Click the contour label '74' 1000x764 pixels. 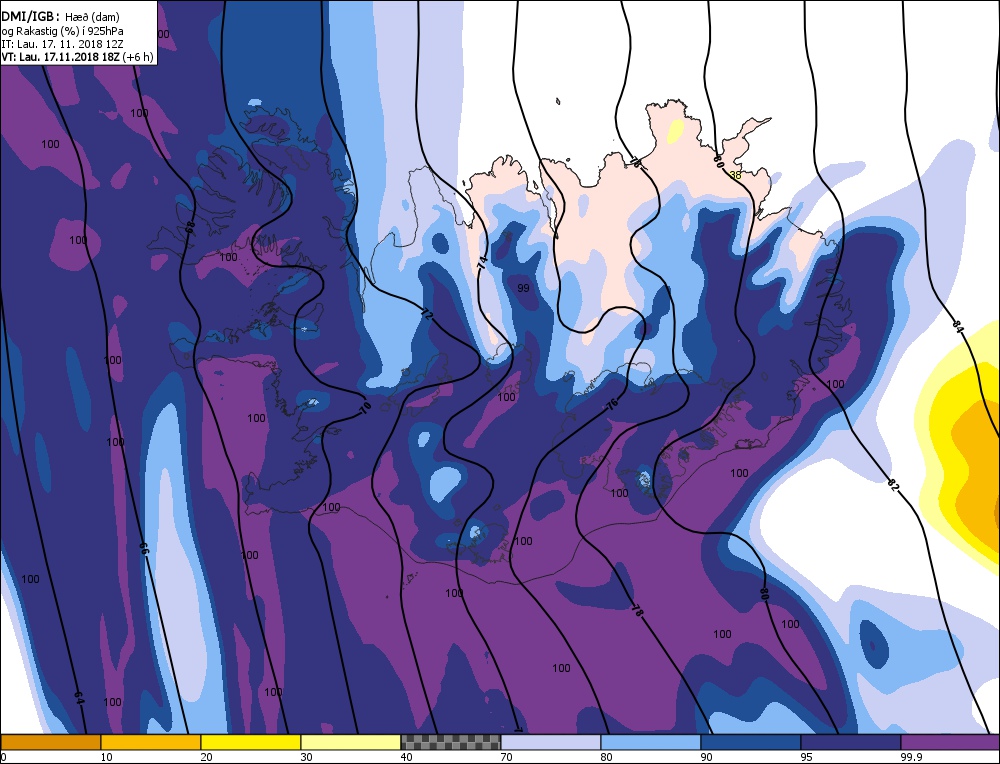(482, 262)
